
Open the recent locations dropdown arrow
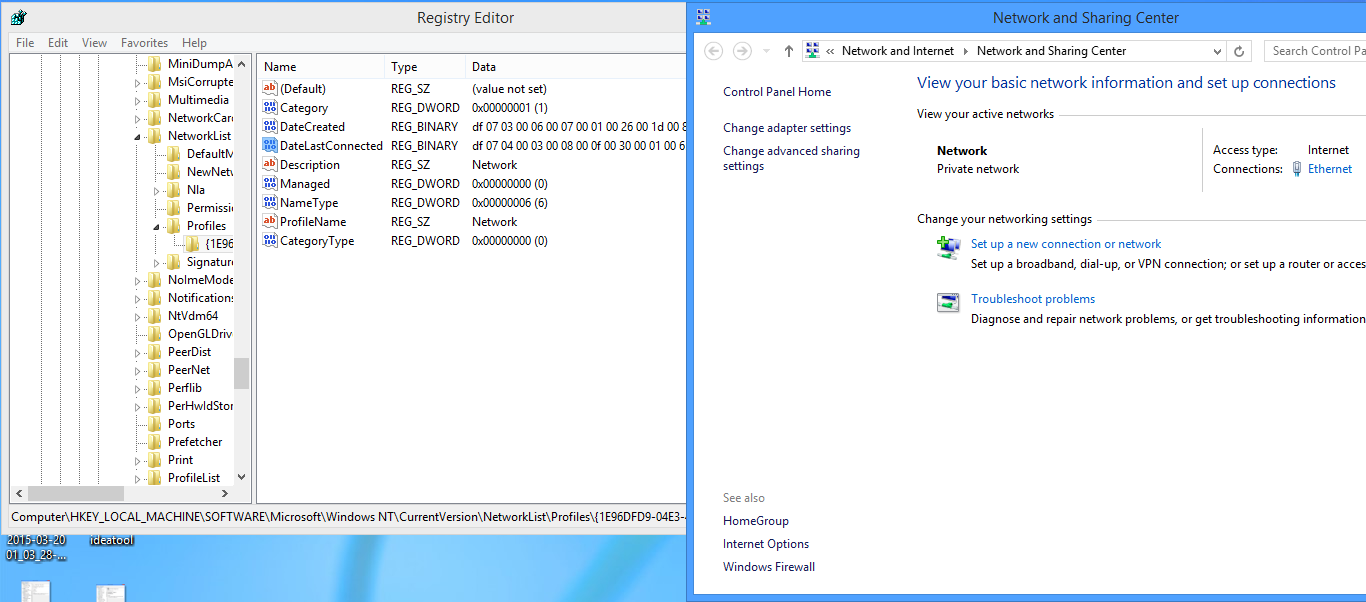coord(766,51)
